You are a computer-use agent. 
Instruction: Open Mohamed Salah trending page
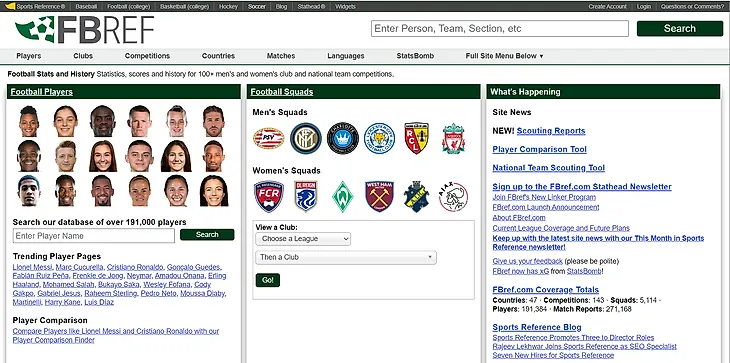click(68, 285)
